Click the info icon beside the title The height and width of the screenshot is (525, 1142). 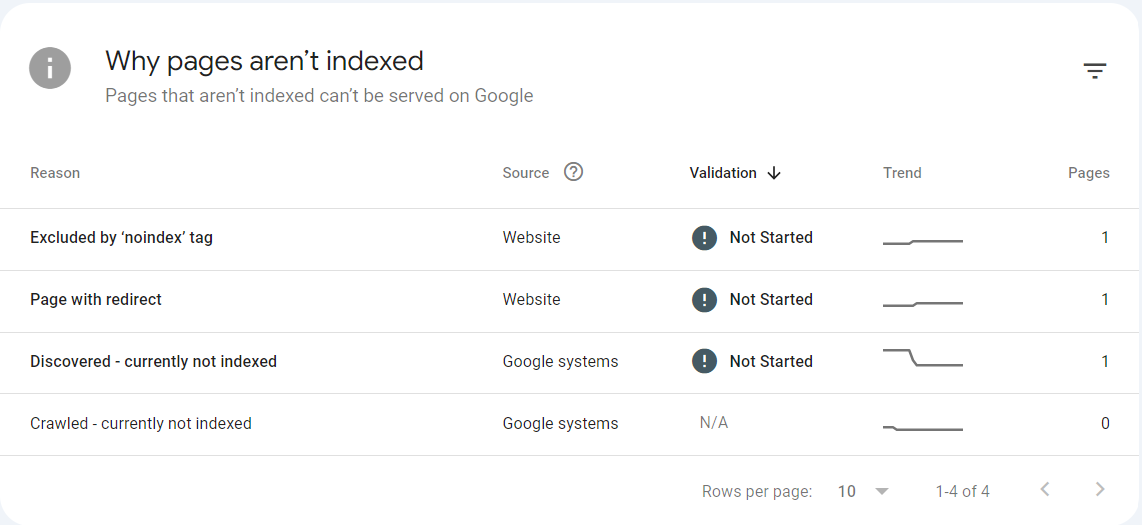click(x=50, y=69)
